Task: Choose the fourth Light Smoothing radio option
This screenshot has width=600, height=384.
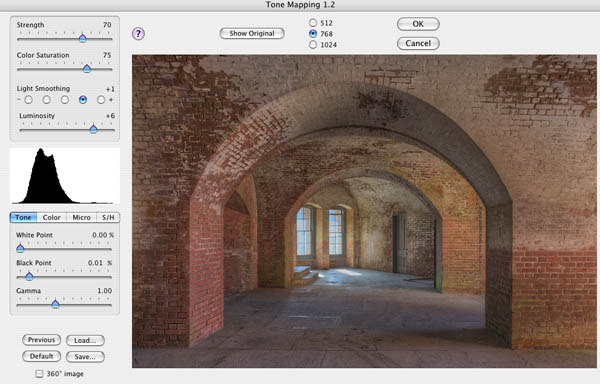Action: point(83,100)
